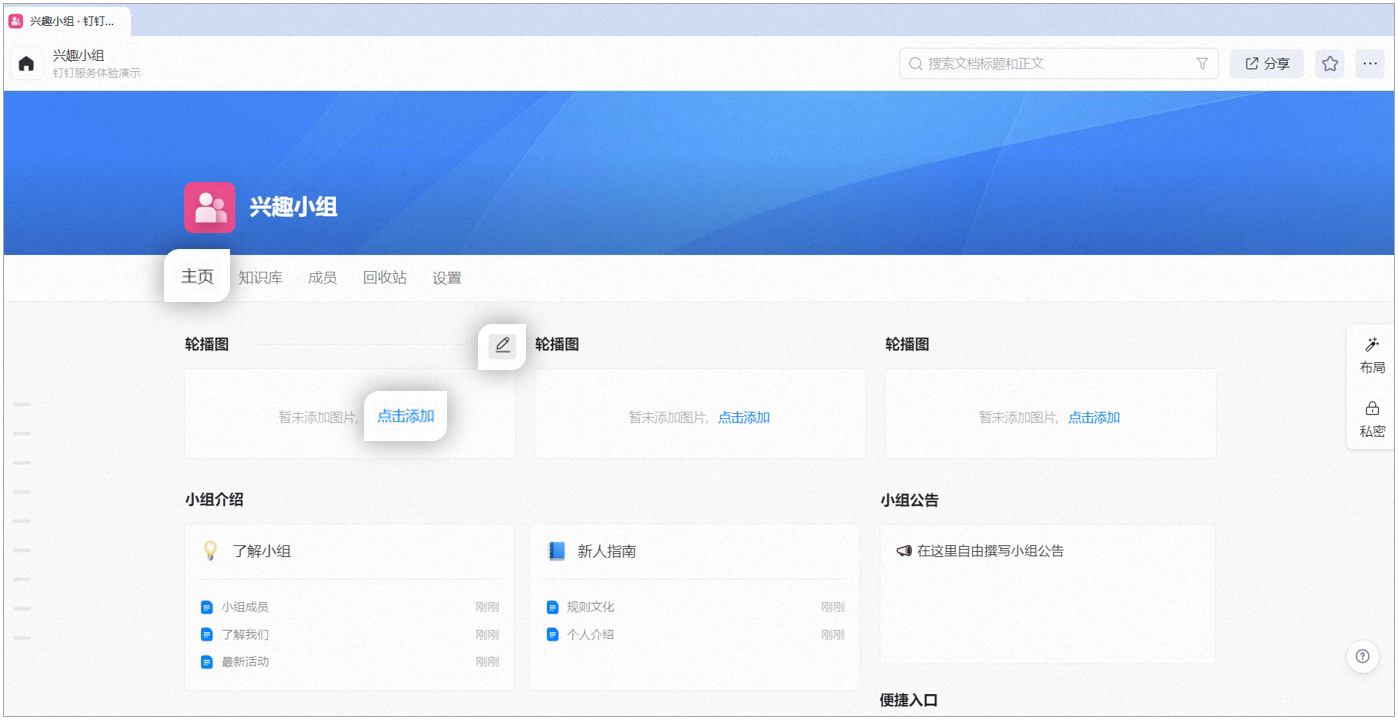Click 点击添加 link in the first carousel
This screenshot has height=720, width=1398.
(x=405, y=416)
